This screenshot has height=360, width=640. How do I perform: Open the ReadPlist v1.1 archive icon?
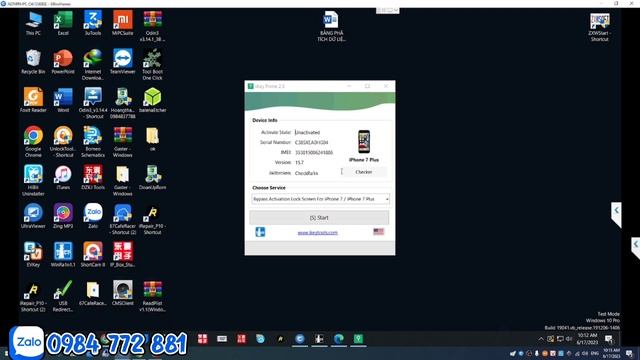[x=152, y=296]
